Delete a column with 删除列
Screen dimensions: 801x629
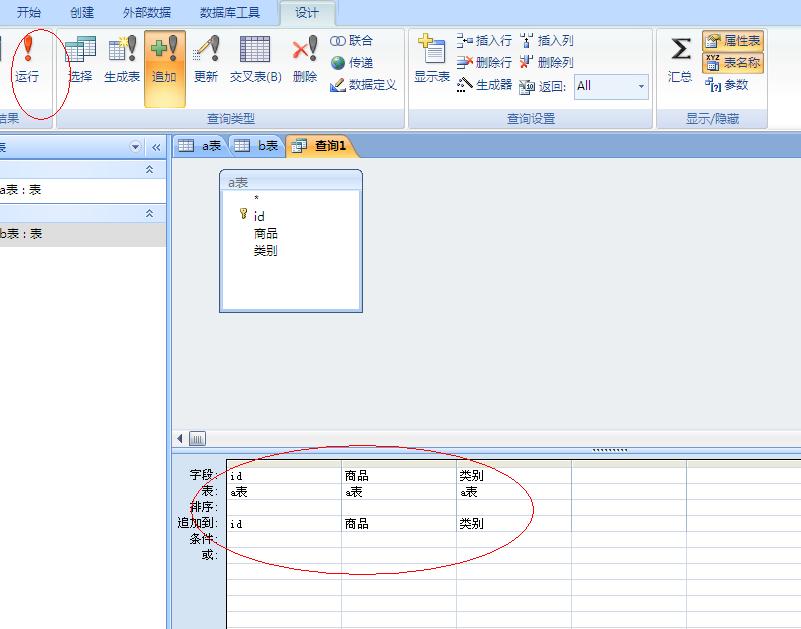547,62
